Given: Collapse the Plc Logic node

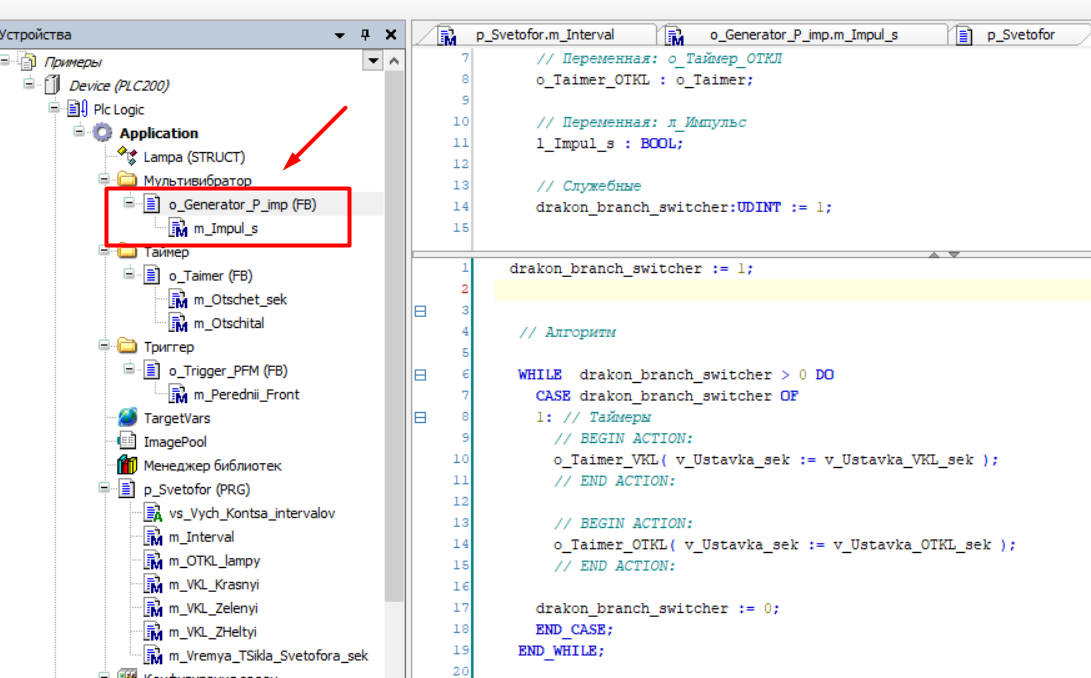Looking at the screenshot, I should 54,107.
